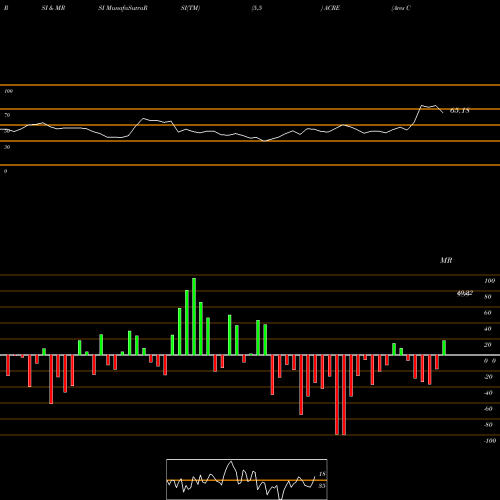Select the RSI value label "65.18"
Image resolution: width=500 pixels, height=500 pixels.
(460, 111)
